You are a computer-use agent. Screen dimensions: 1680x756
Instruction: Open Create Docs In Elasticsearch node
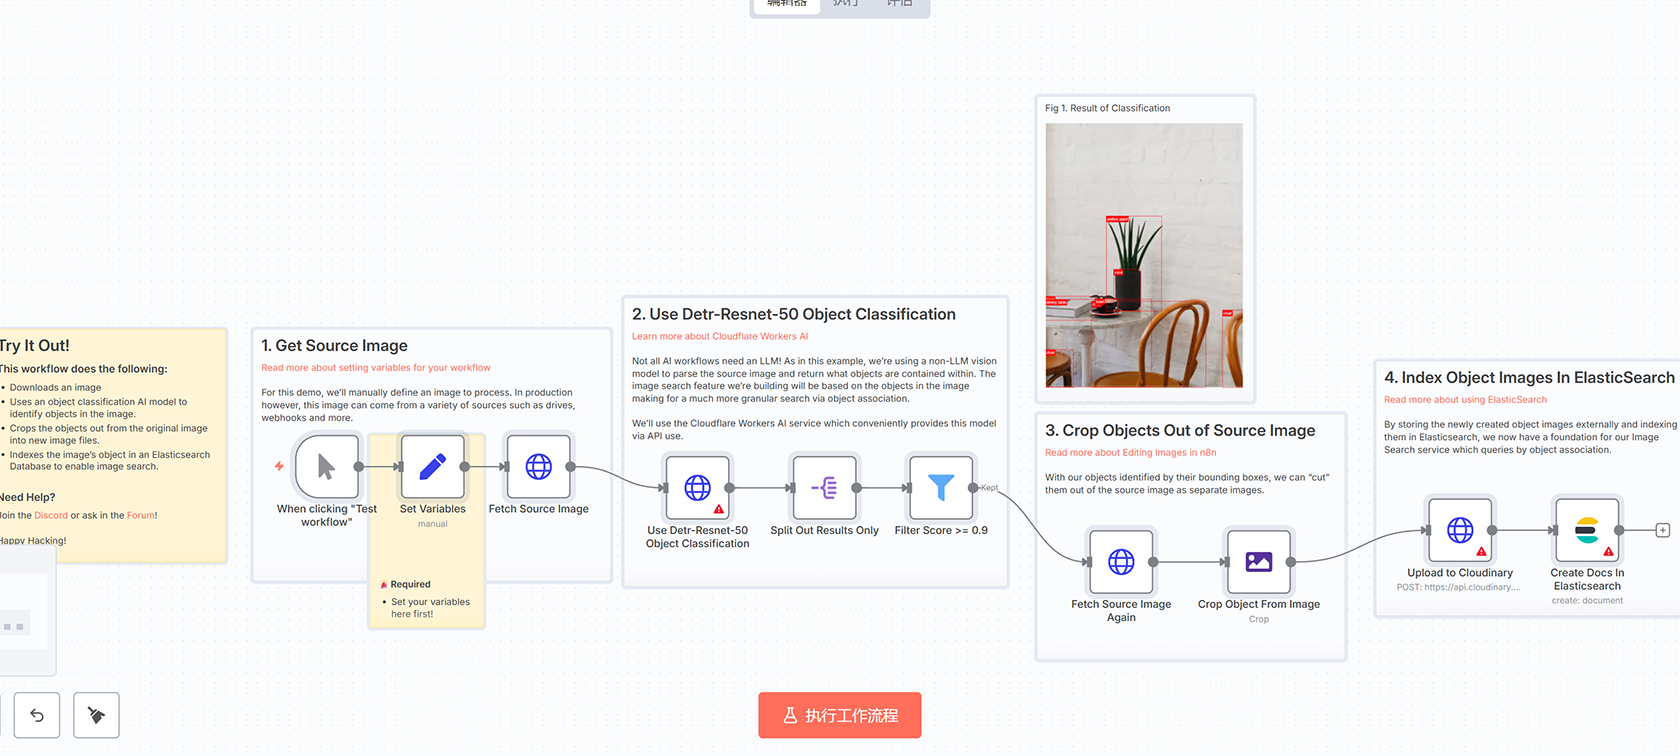(x=1586, y=530)
